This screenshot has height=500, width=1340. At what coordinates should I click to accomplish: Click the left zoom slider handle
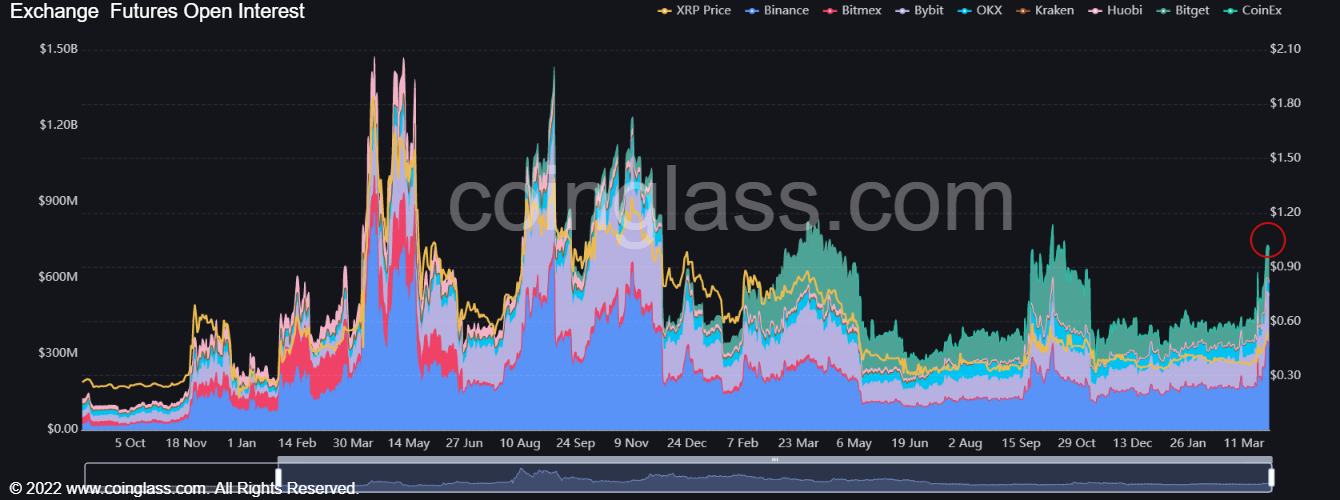pos(279,477)
